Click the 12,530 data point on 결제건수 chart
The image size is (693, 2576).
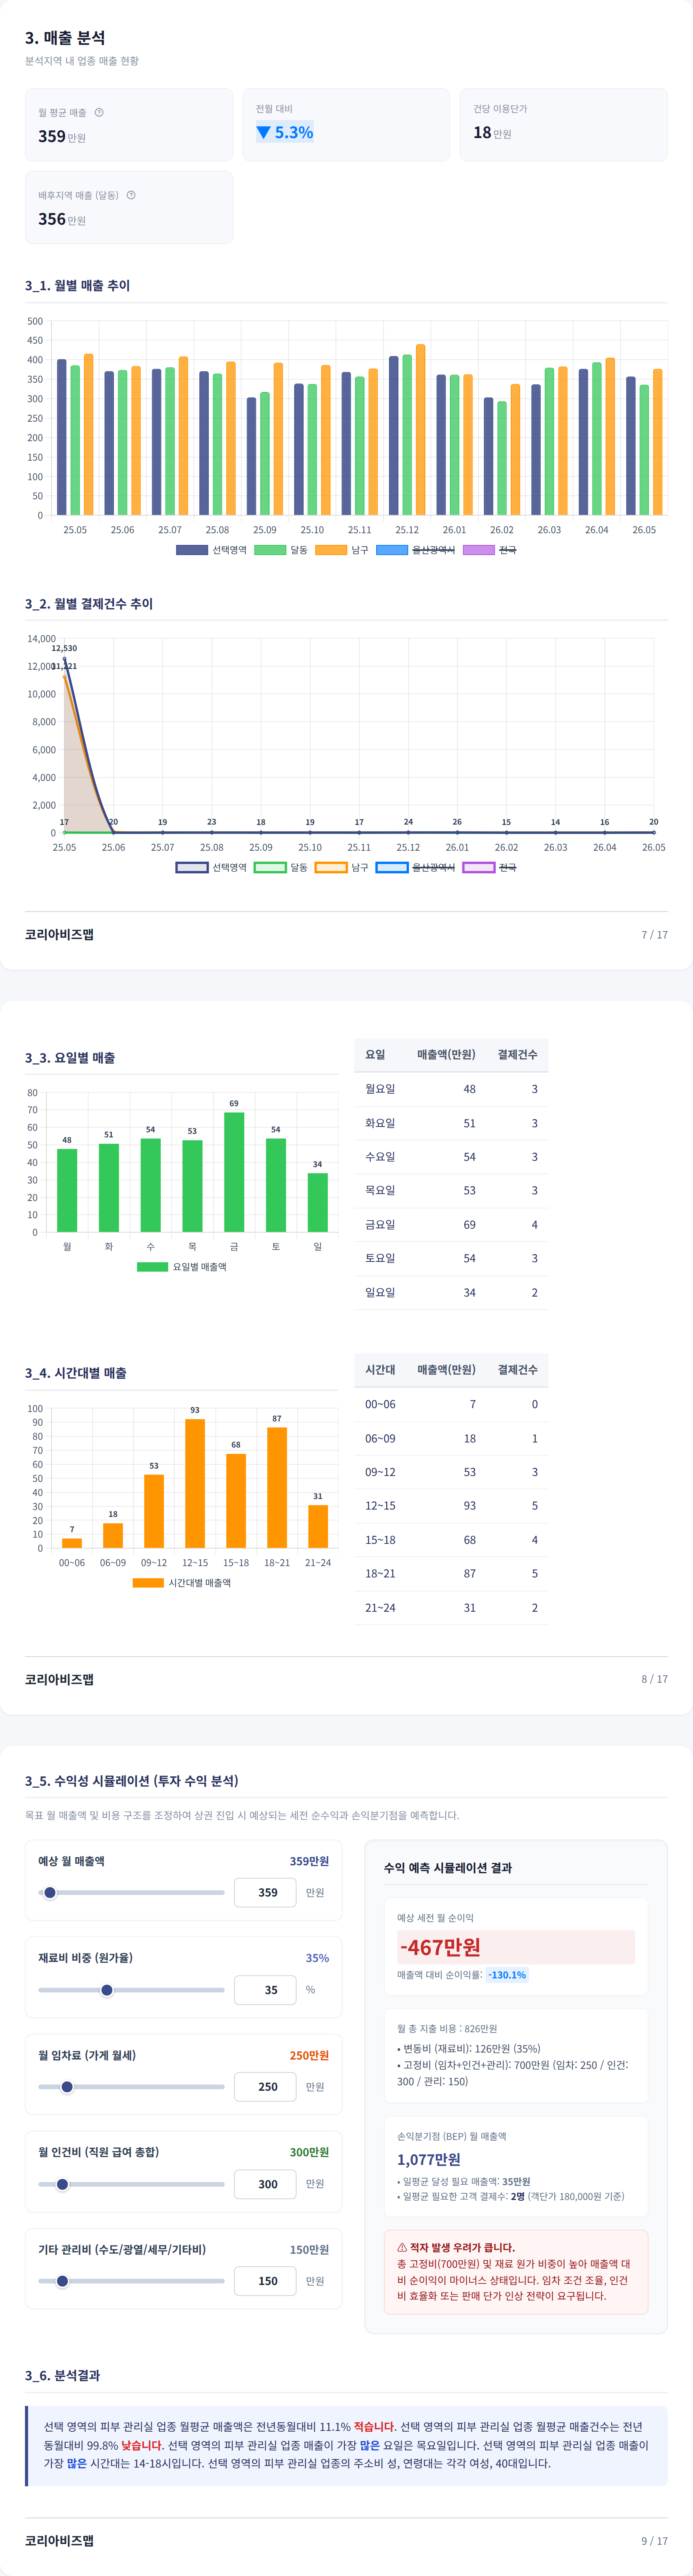pos(64,659)
